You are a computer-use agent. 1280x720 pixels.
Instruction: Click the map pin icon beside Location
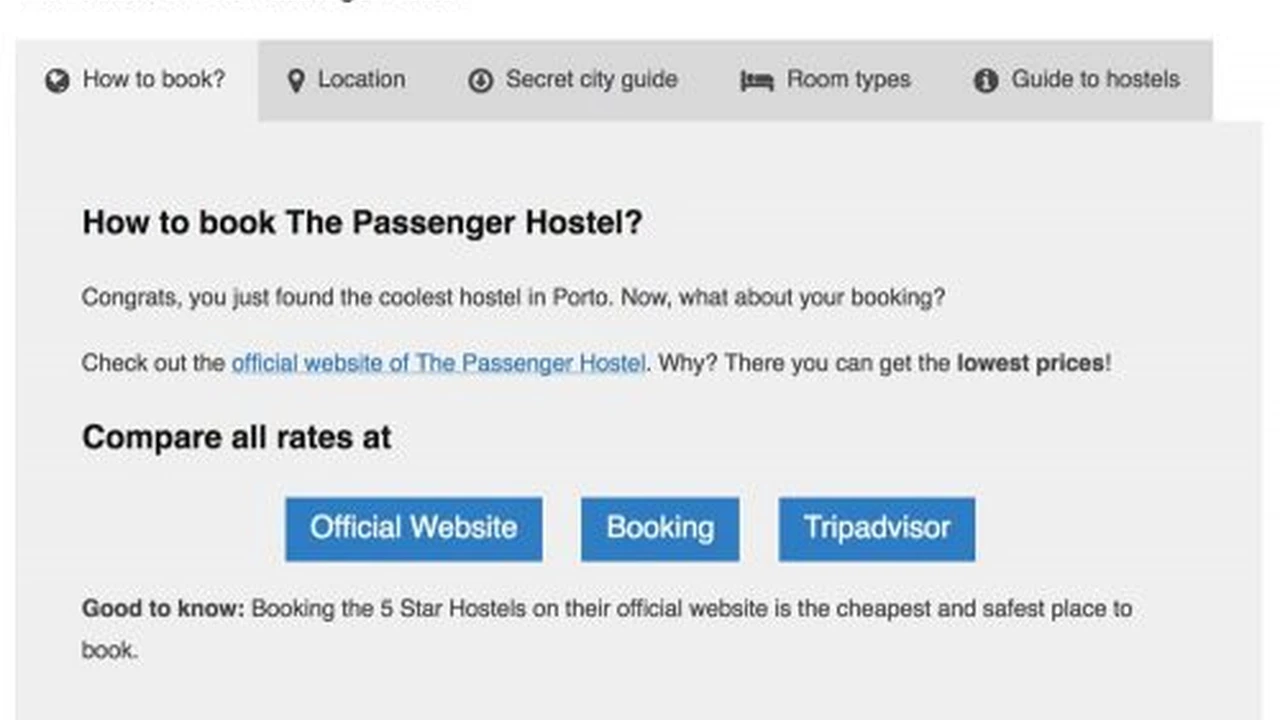(295, 81)
